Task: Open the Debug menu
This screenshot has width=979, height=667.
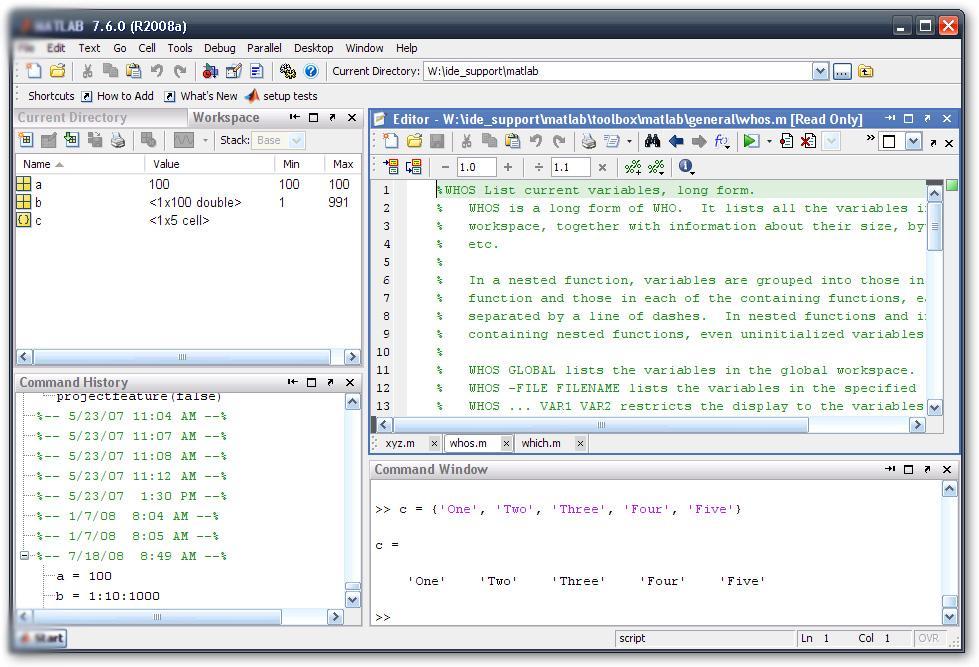Action: (x=220, y=48)
